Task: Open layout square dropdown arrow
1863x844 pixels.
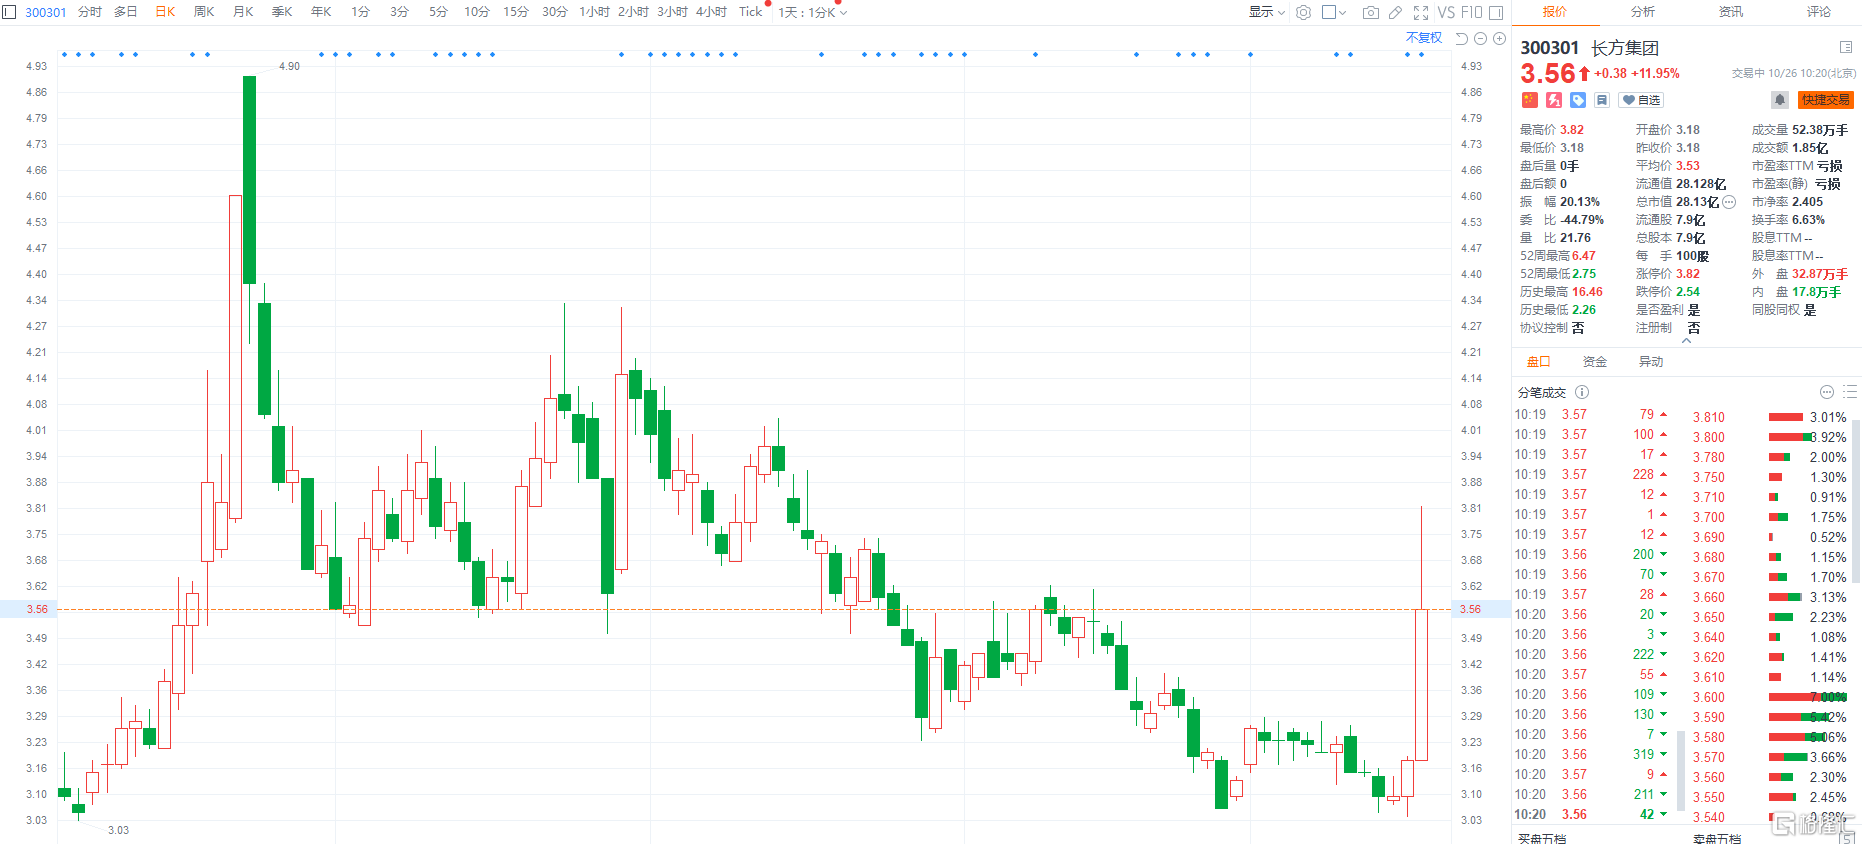Action: 1342,12
